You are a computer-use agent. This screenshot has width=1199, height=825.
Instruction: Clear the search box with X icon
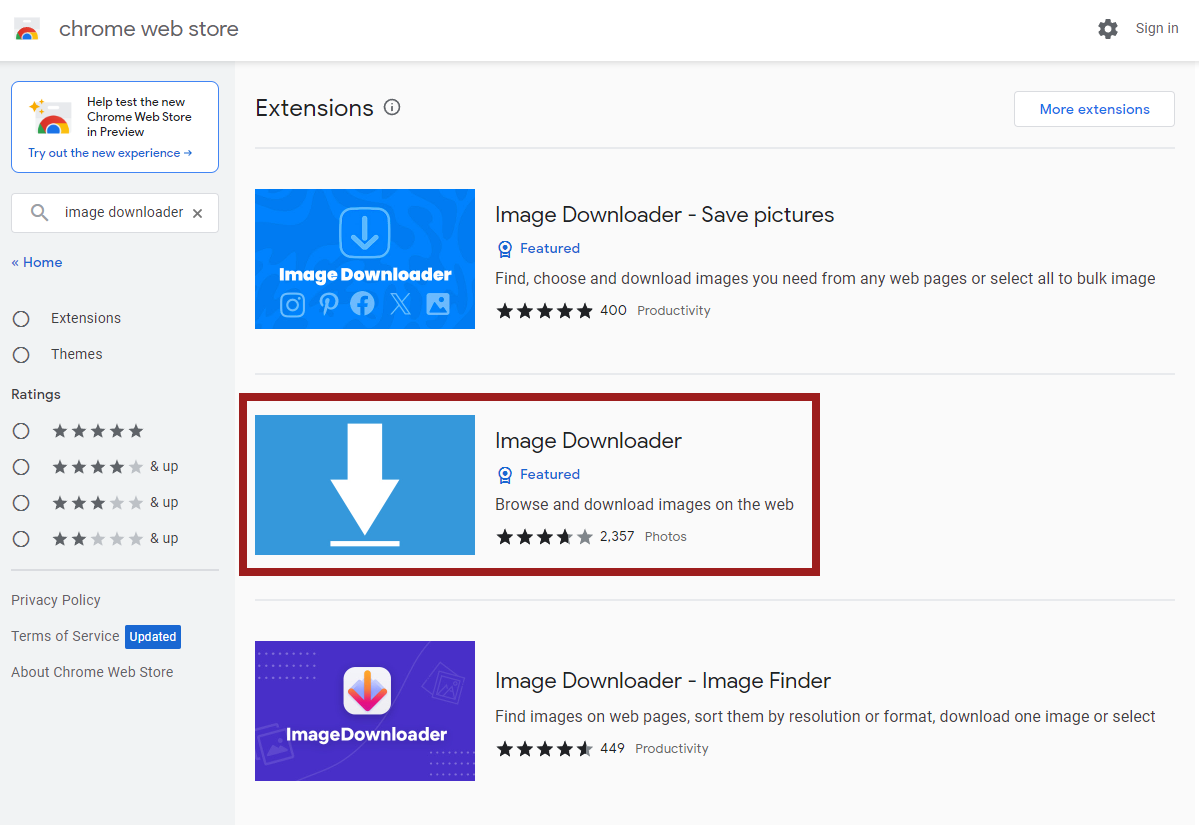tap(197, 213)
